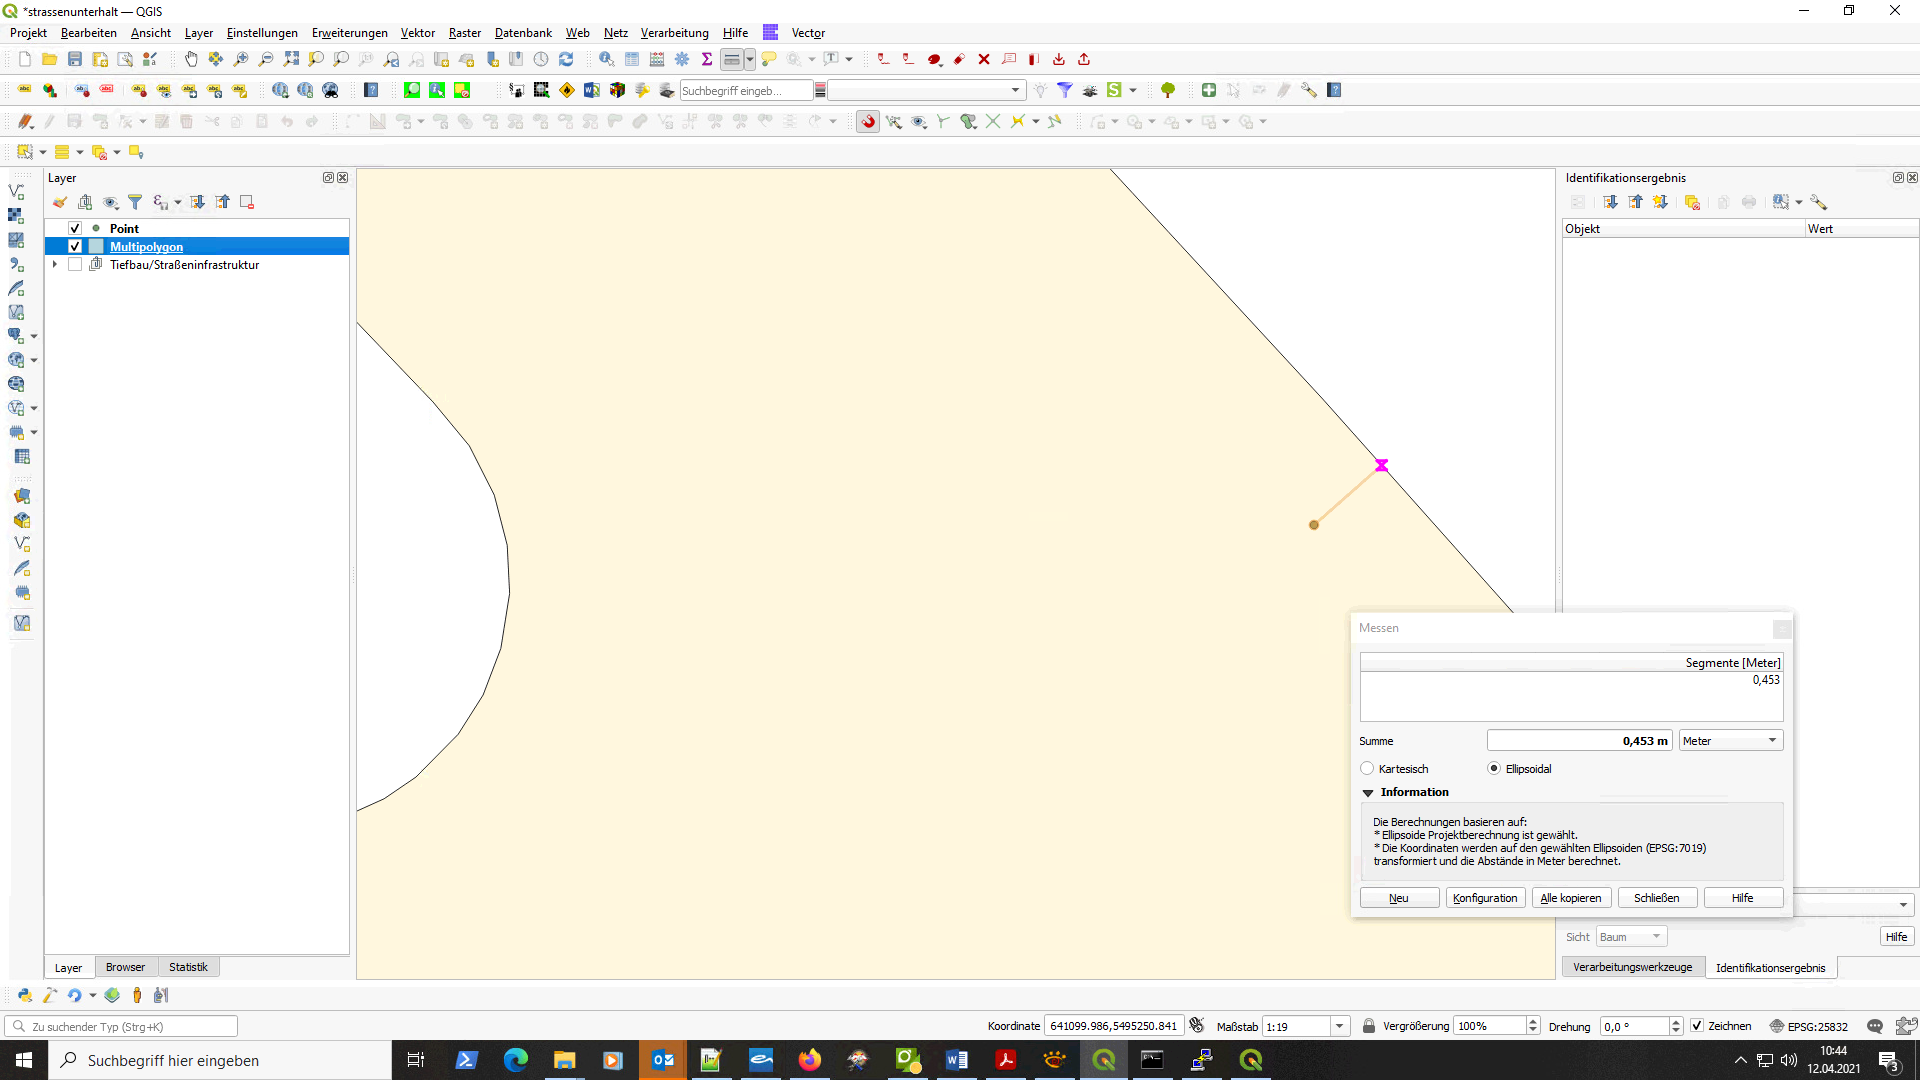
Task: Select the Ellipsoidal radio button
Action: (1494, 768)
